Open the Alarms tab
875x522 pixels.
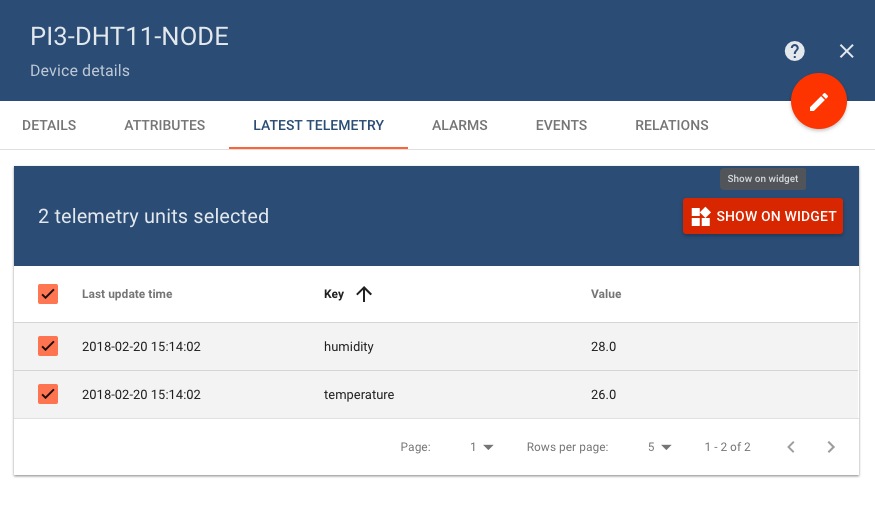coord(459,125)
